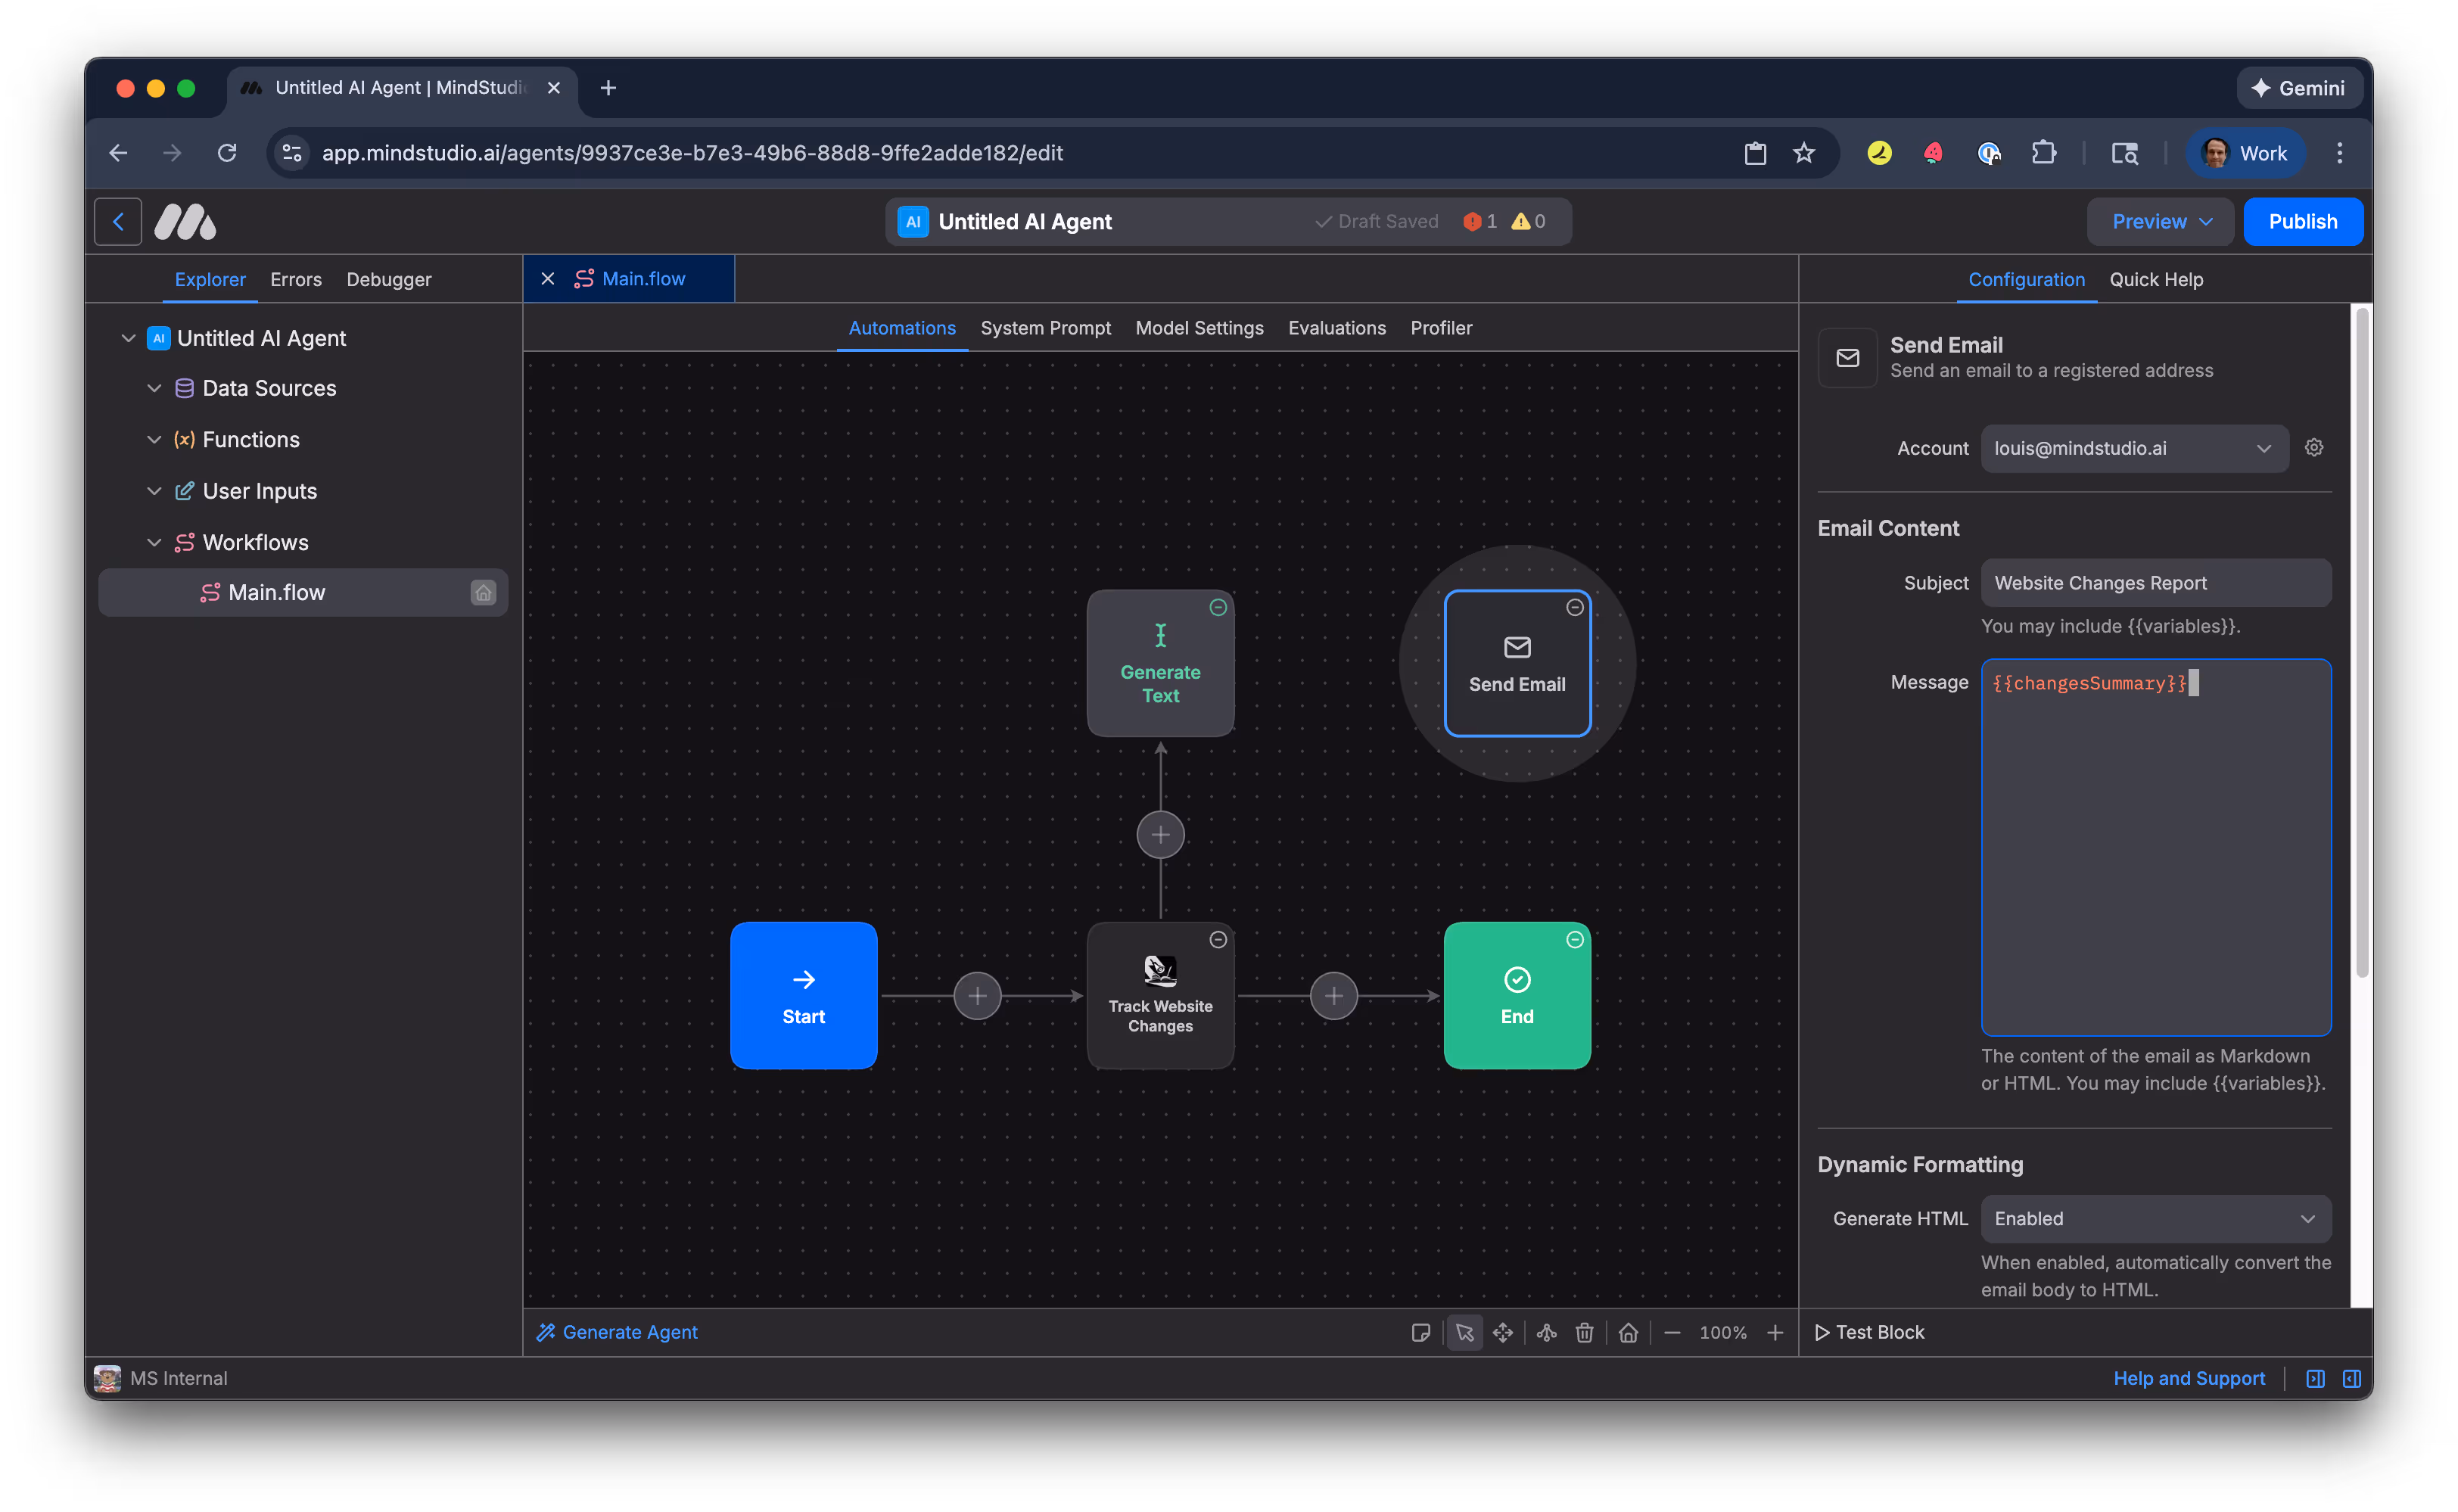Click the home reset view icon
This screenshot has height=1512, width=2458.
[x=1628, y=1332]
